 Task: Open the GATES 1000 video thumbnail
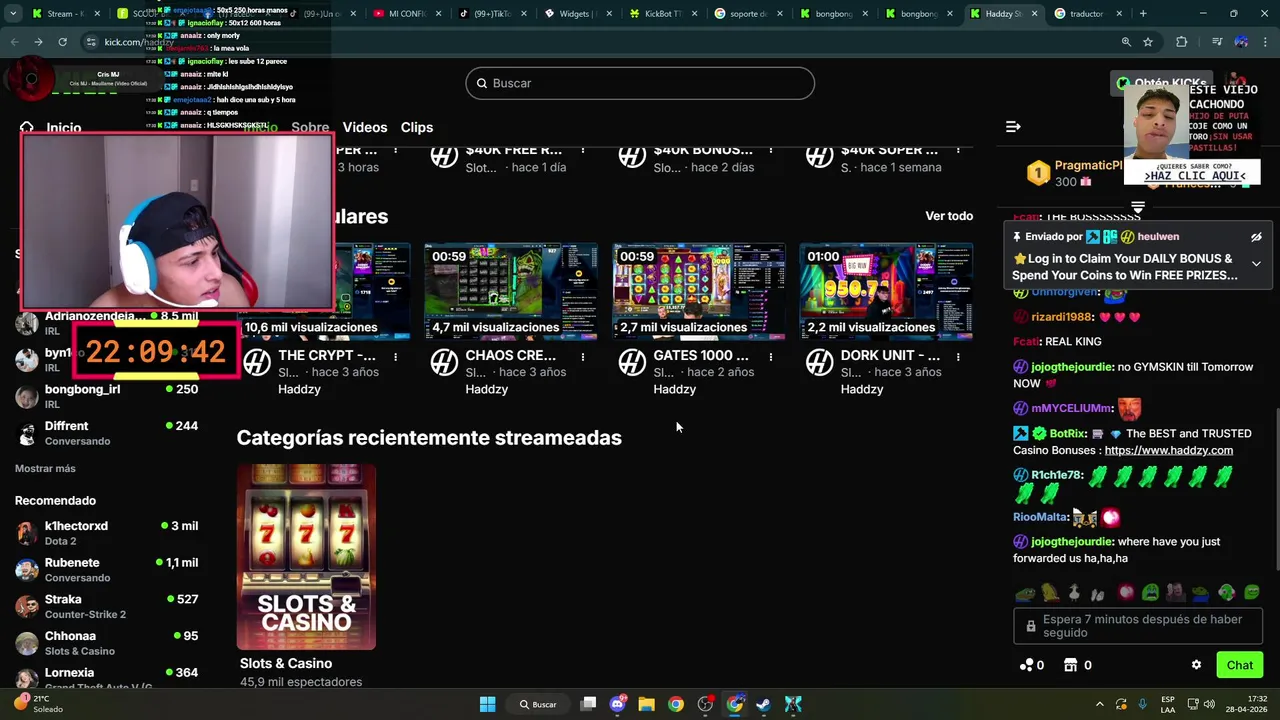[x=699, y=291]
